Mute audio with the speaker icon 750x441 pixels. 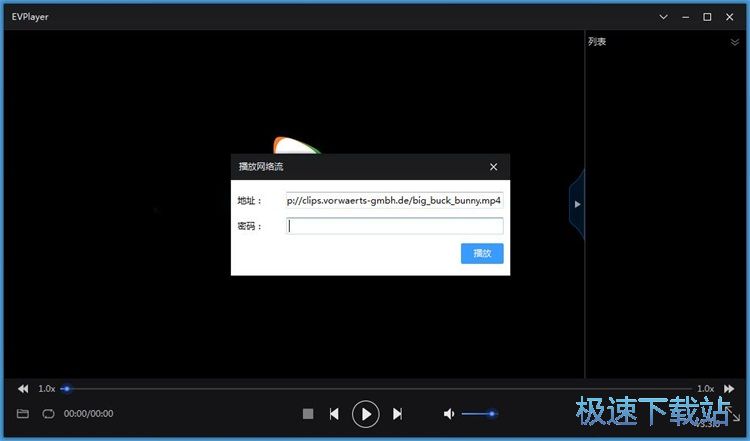click(449, 414)
